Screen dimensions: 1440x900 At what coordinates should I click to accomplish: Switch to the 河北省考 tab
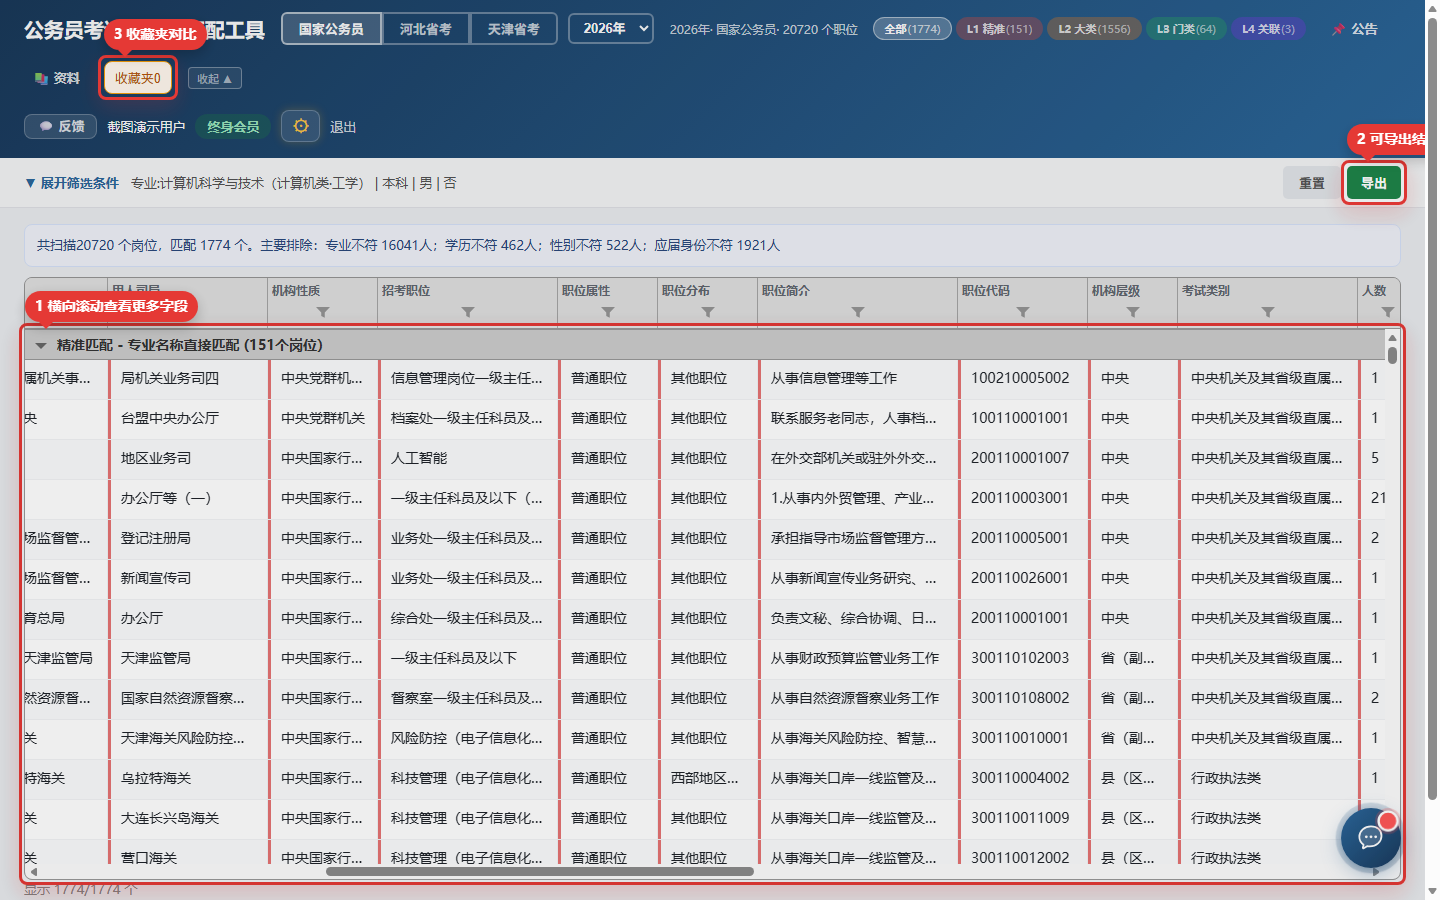click(426, 29)
